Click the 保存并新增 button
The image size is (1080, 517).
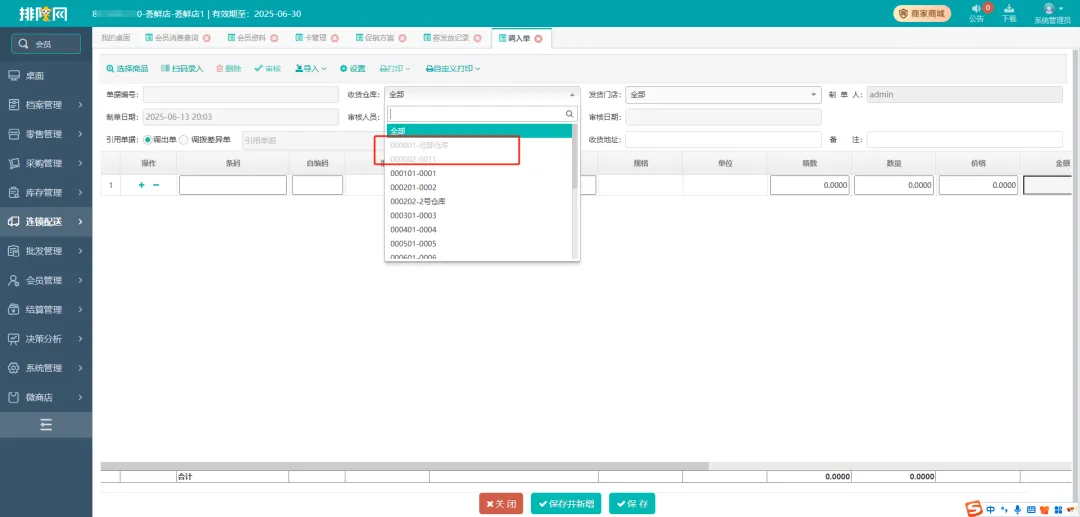point(566,504)
